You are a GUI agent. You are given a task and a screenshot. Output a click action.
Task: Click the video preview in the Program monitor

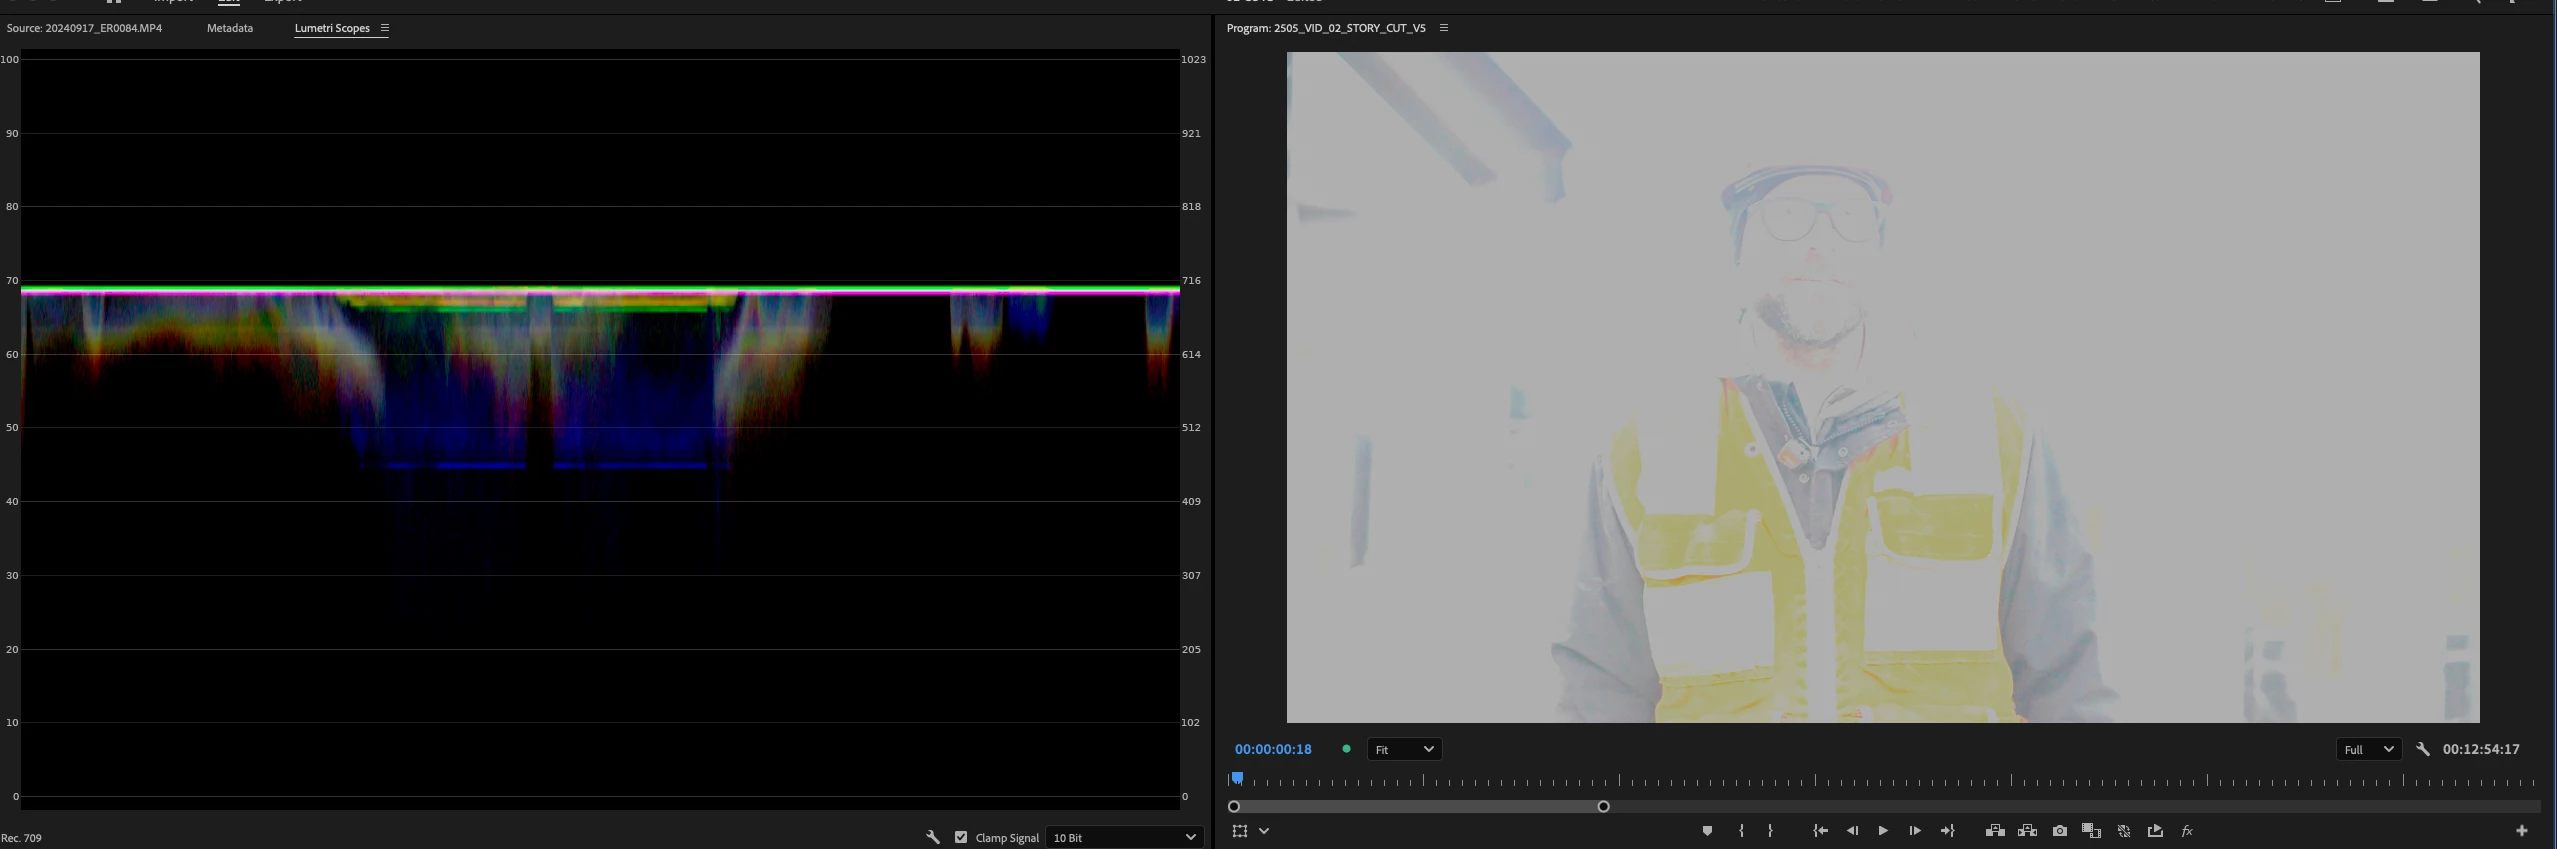[1883, 387]
